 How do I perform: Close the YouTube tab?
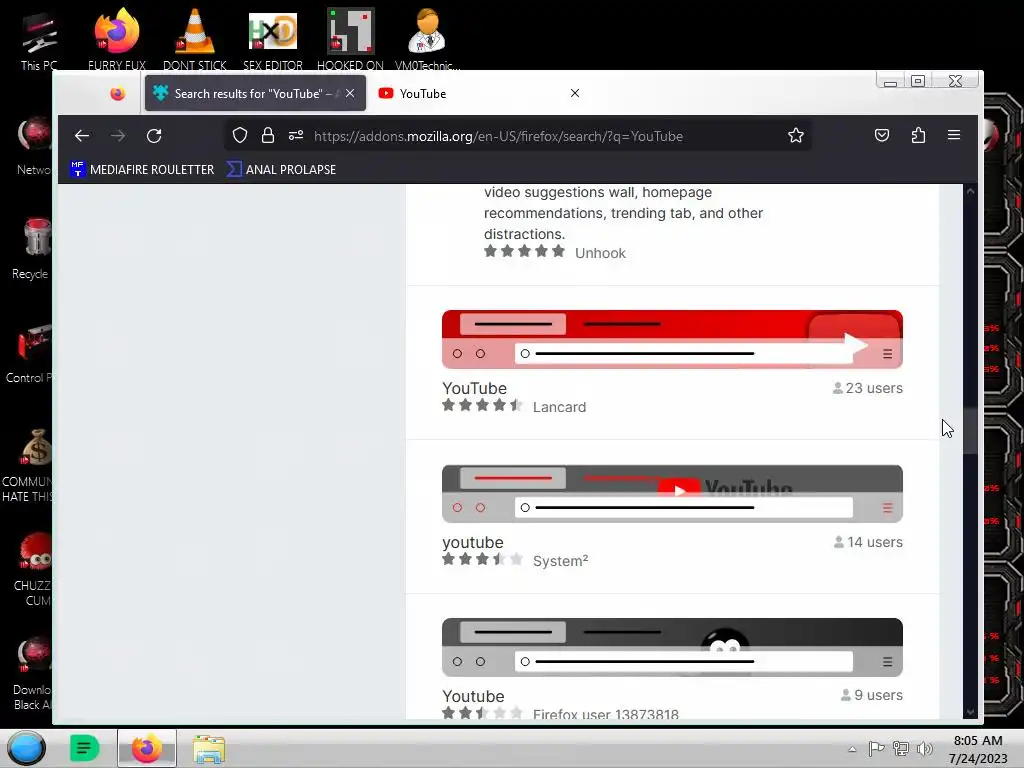pos(575,93)
